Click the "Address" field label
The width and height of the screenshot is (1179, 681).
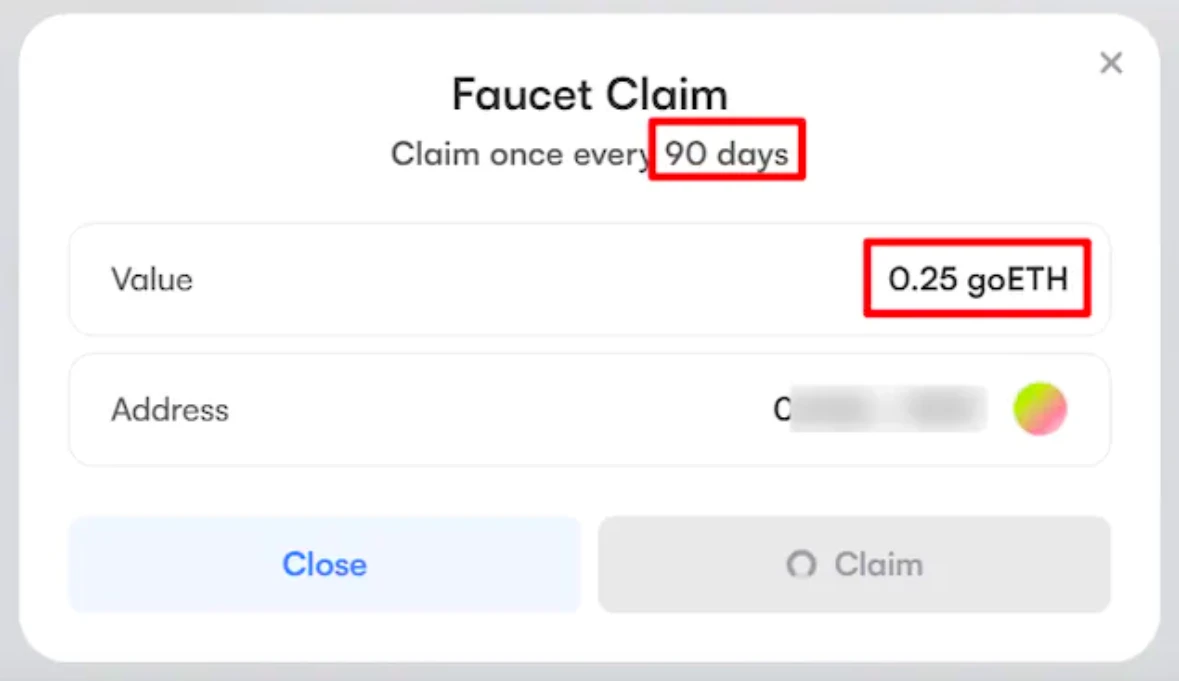pyautogui.click(x=170, y=409)
